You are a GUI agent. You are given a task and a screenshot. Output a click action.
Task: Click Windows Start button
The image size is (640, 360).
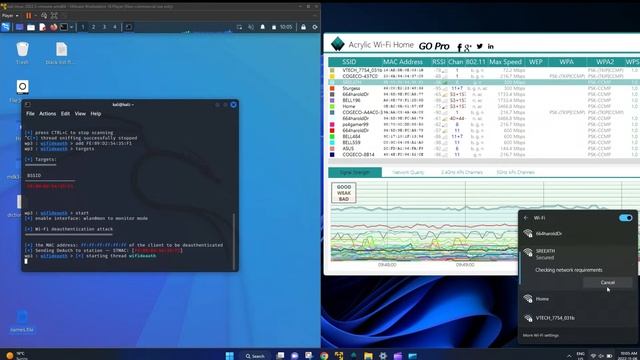coord(230,356)
